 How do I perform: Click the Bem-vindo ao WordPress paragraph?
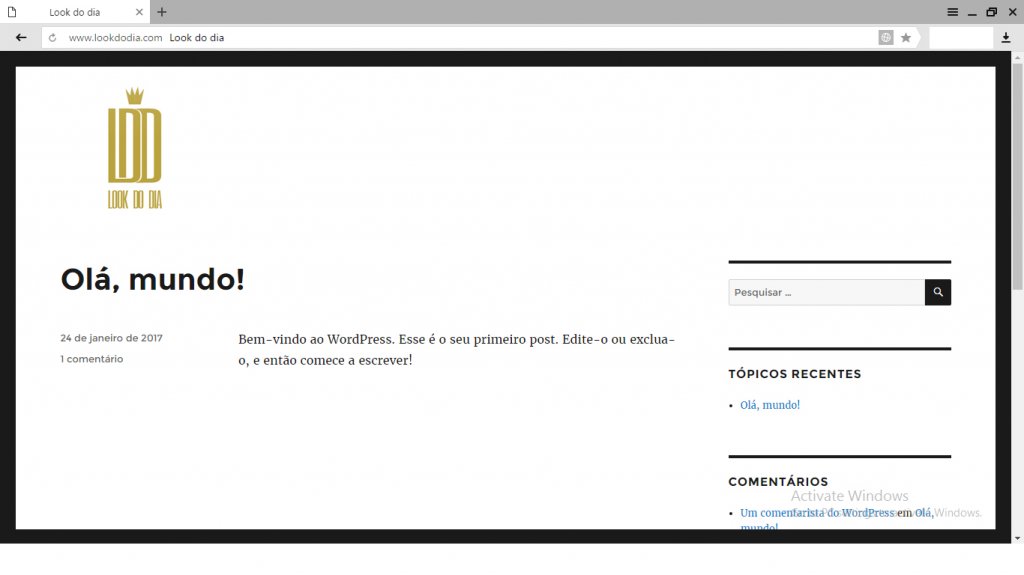(x=456, y=350)
